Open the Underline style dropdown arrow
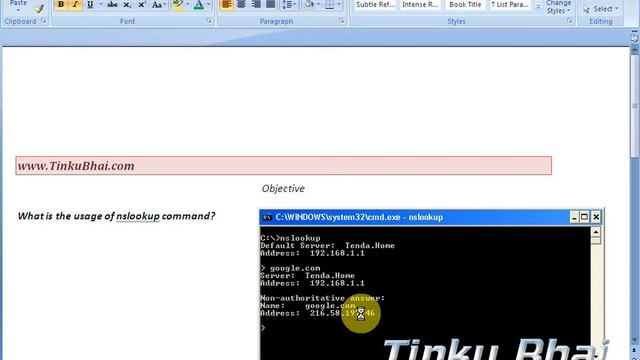 (x=100, y=5)
